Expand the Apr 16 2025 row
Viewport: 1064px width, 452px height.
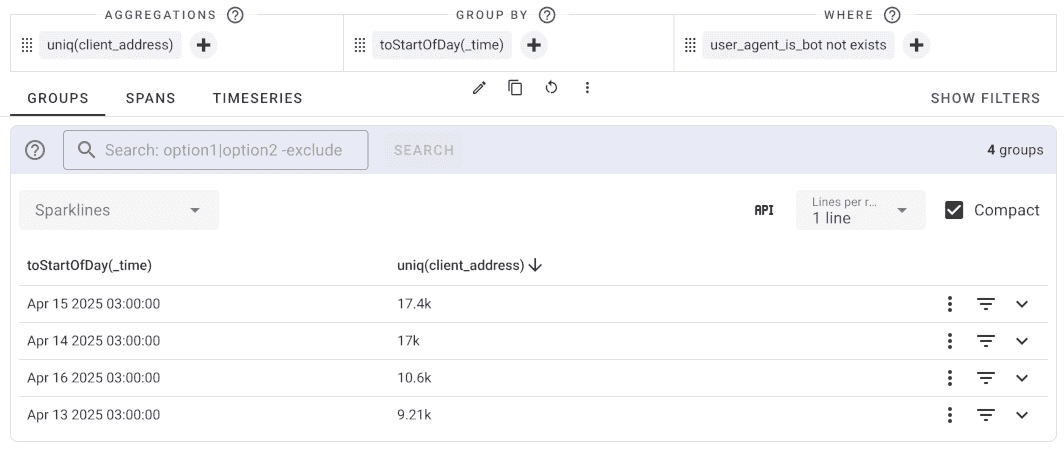[x=1021, y=378]
